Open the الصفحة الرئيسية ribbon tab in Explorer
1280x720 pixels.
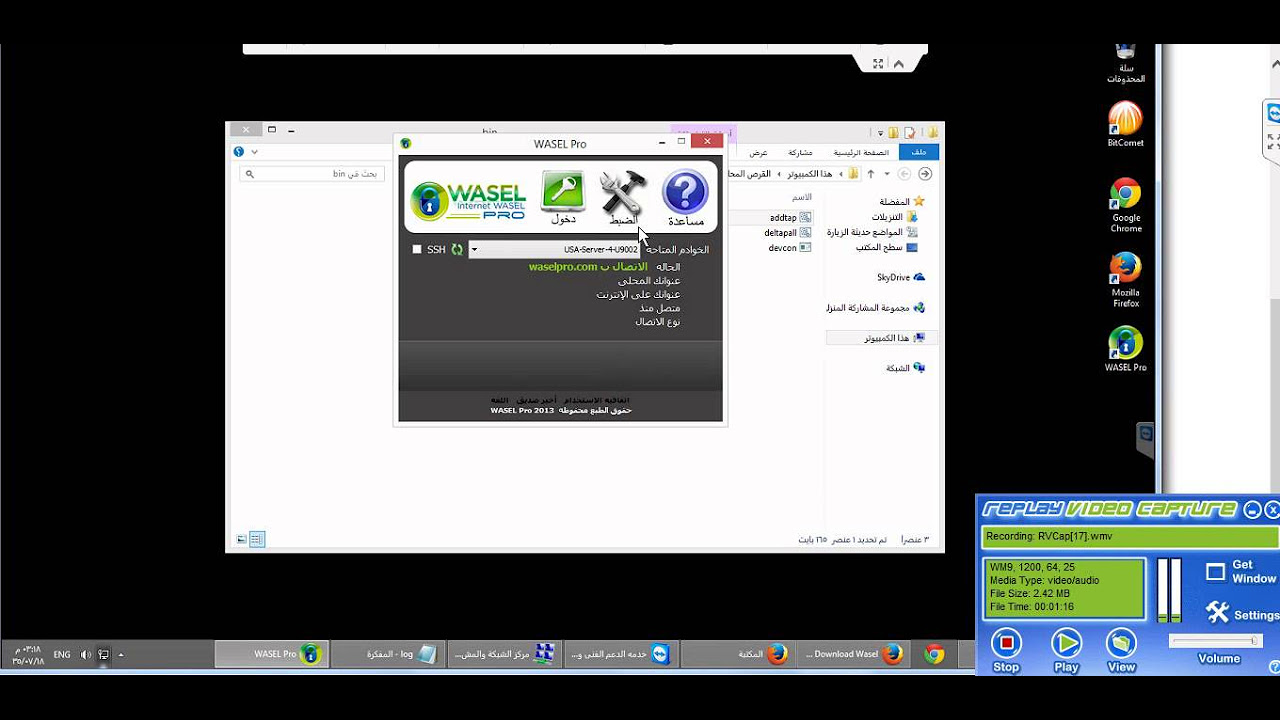click(861, 152)
